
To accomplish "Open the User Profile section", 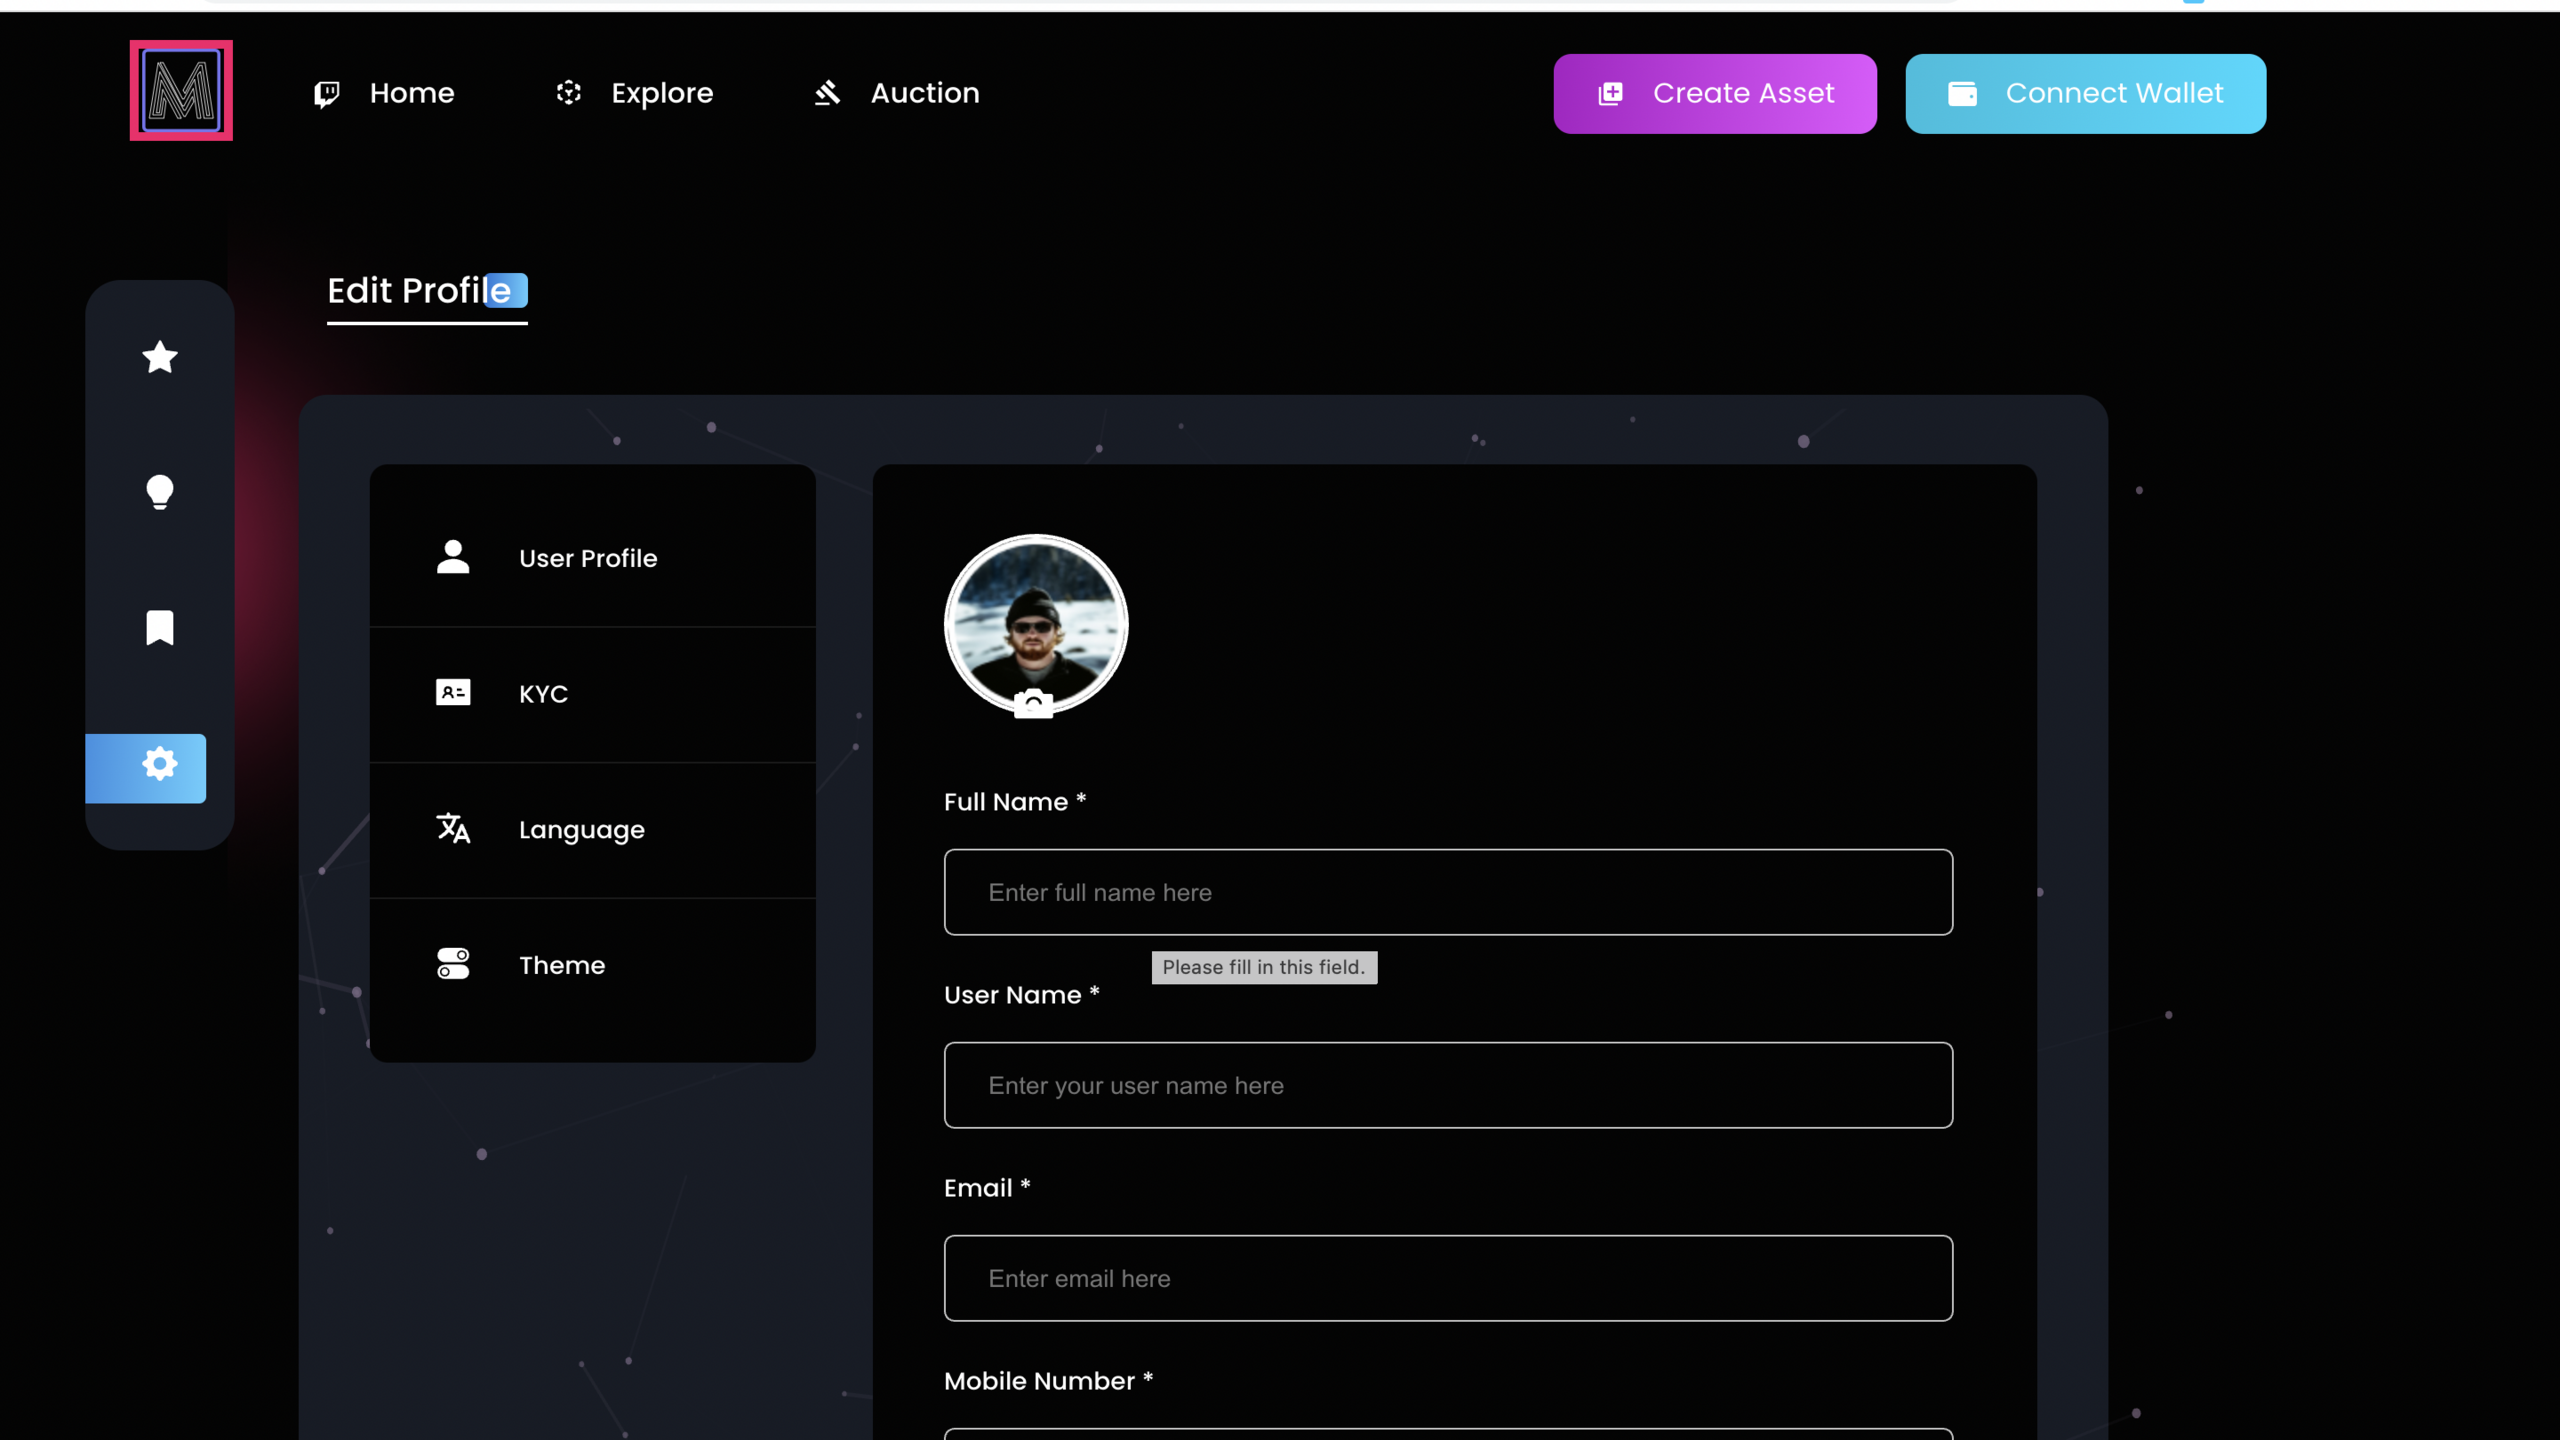I will coord(588,558).
